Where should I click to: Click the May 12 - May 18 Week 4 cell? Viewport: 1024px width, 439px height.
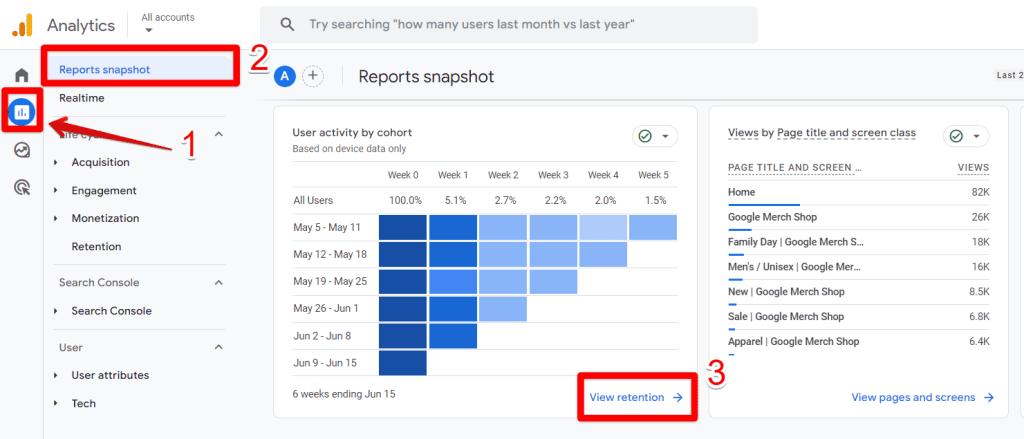click(603, 255)
